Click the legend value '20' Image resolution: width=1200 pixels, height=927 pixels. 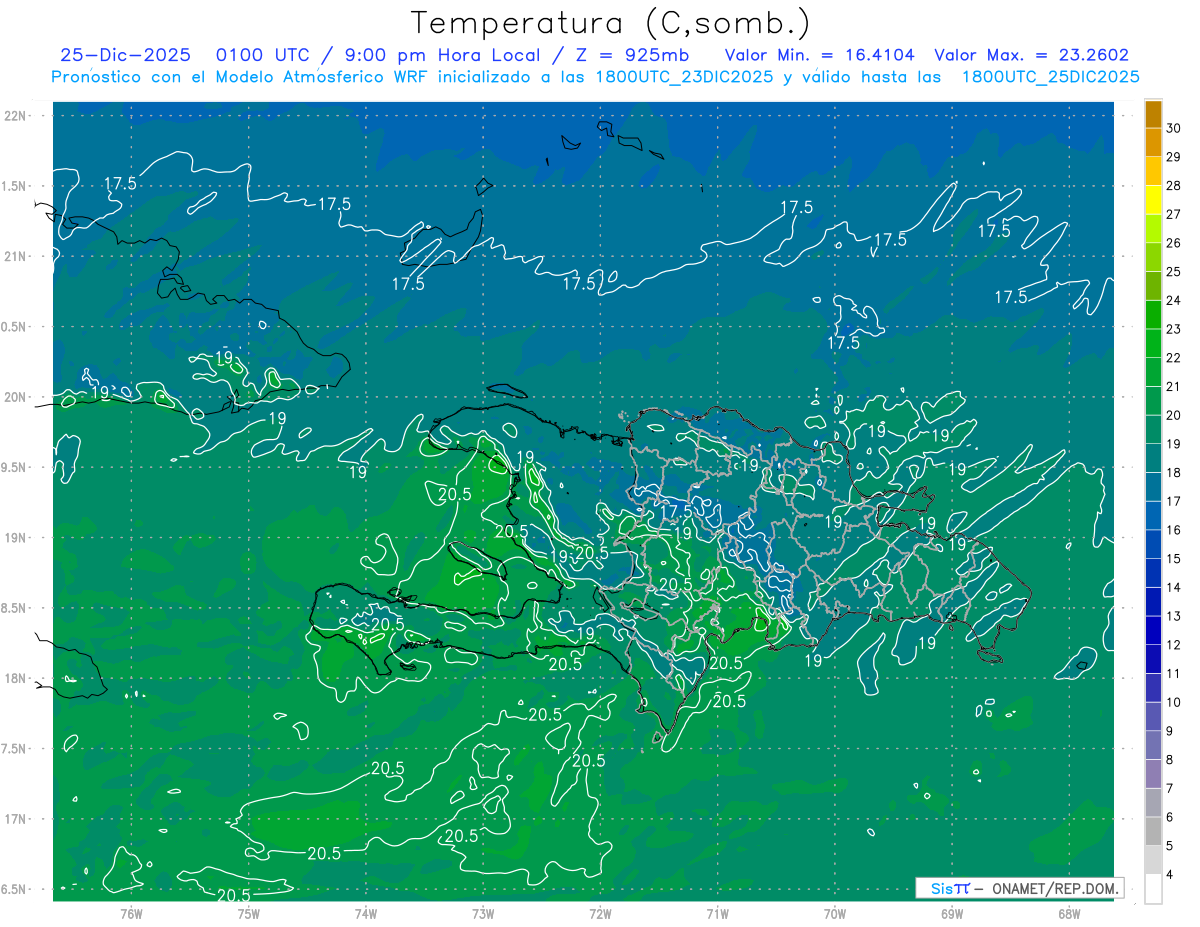point(1175,415)
